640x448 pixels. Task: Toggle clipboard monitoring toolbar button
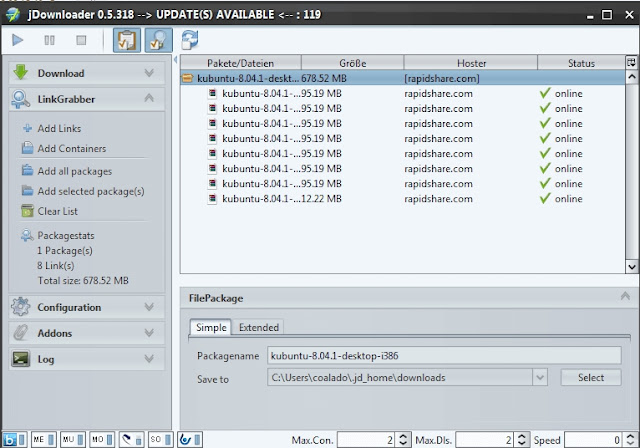(127, 40)
